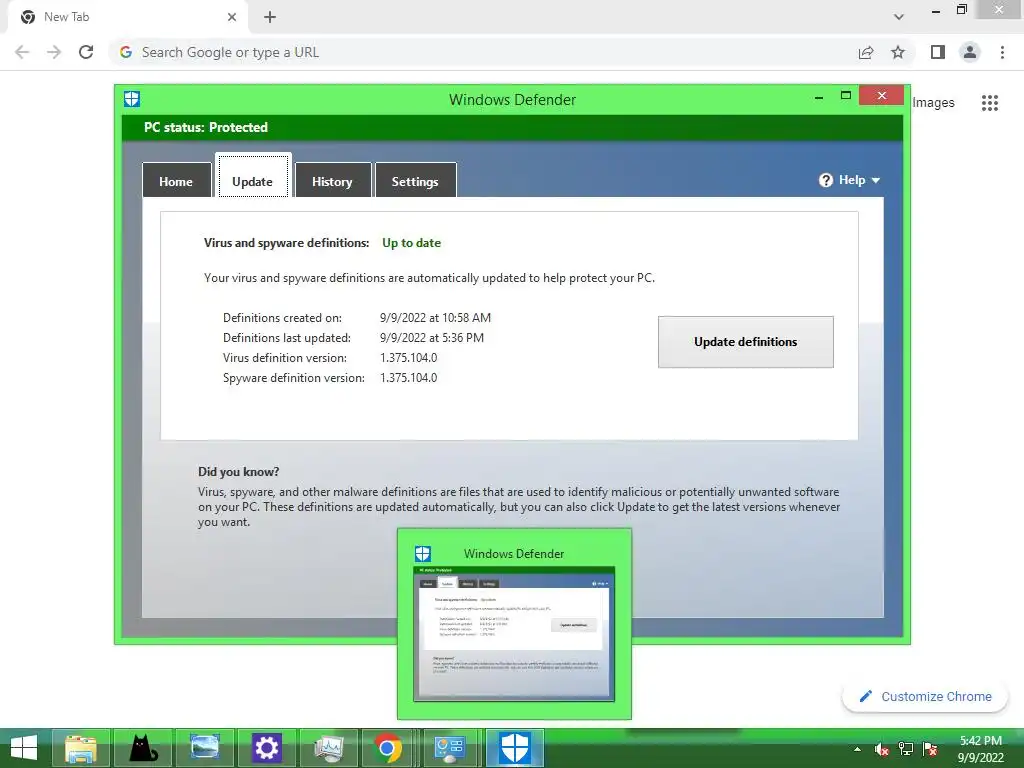Open the purple gear settings app in taskbar
Screen dimensions: 1024x768
(x=266, y=748)
